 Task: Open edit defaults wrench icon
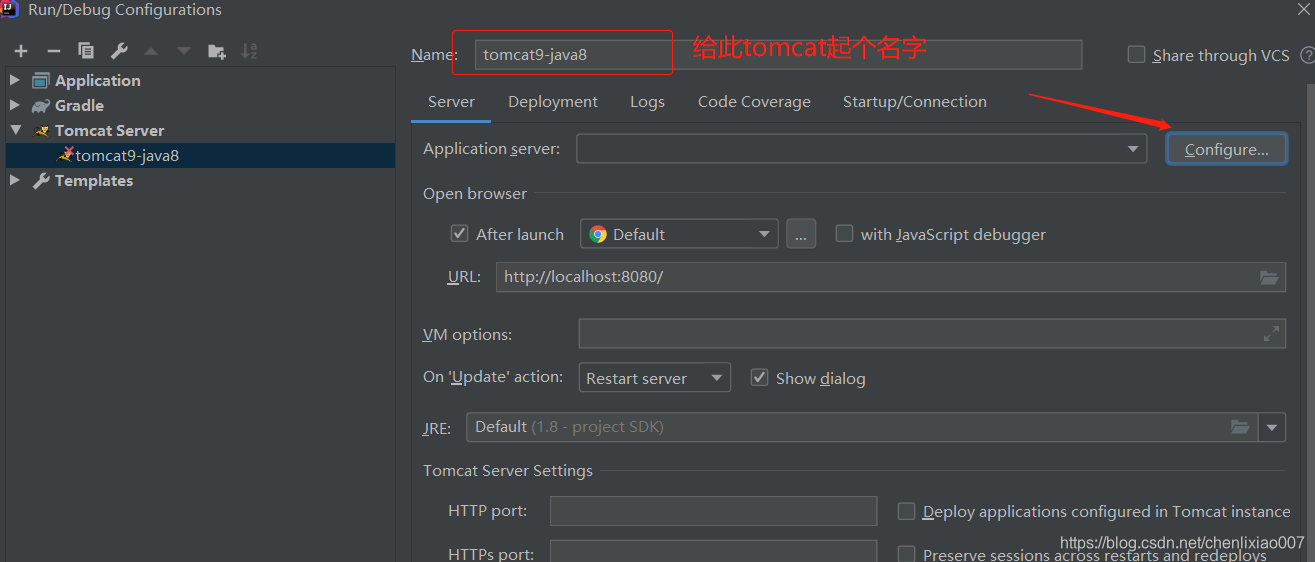[x=118, y=51]
